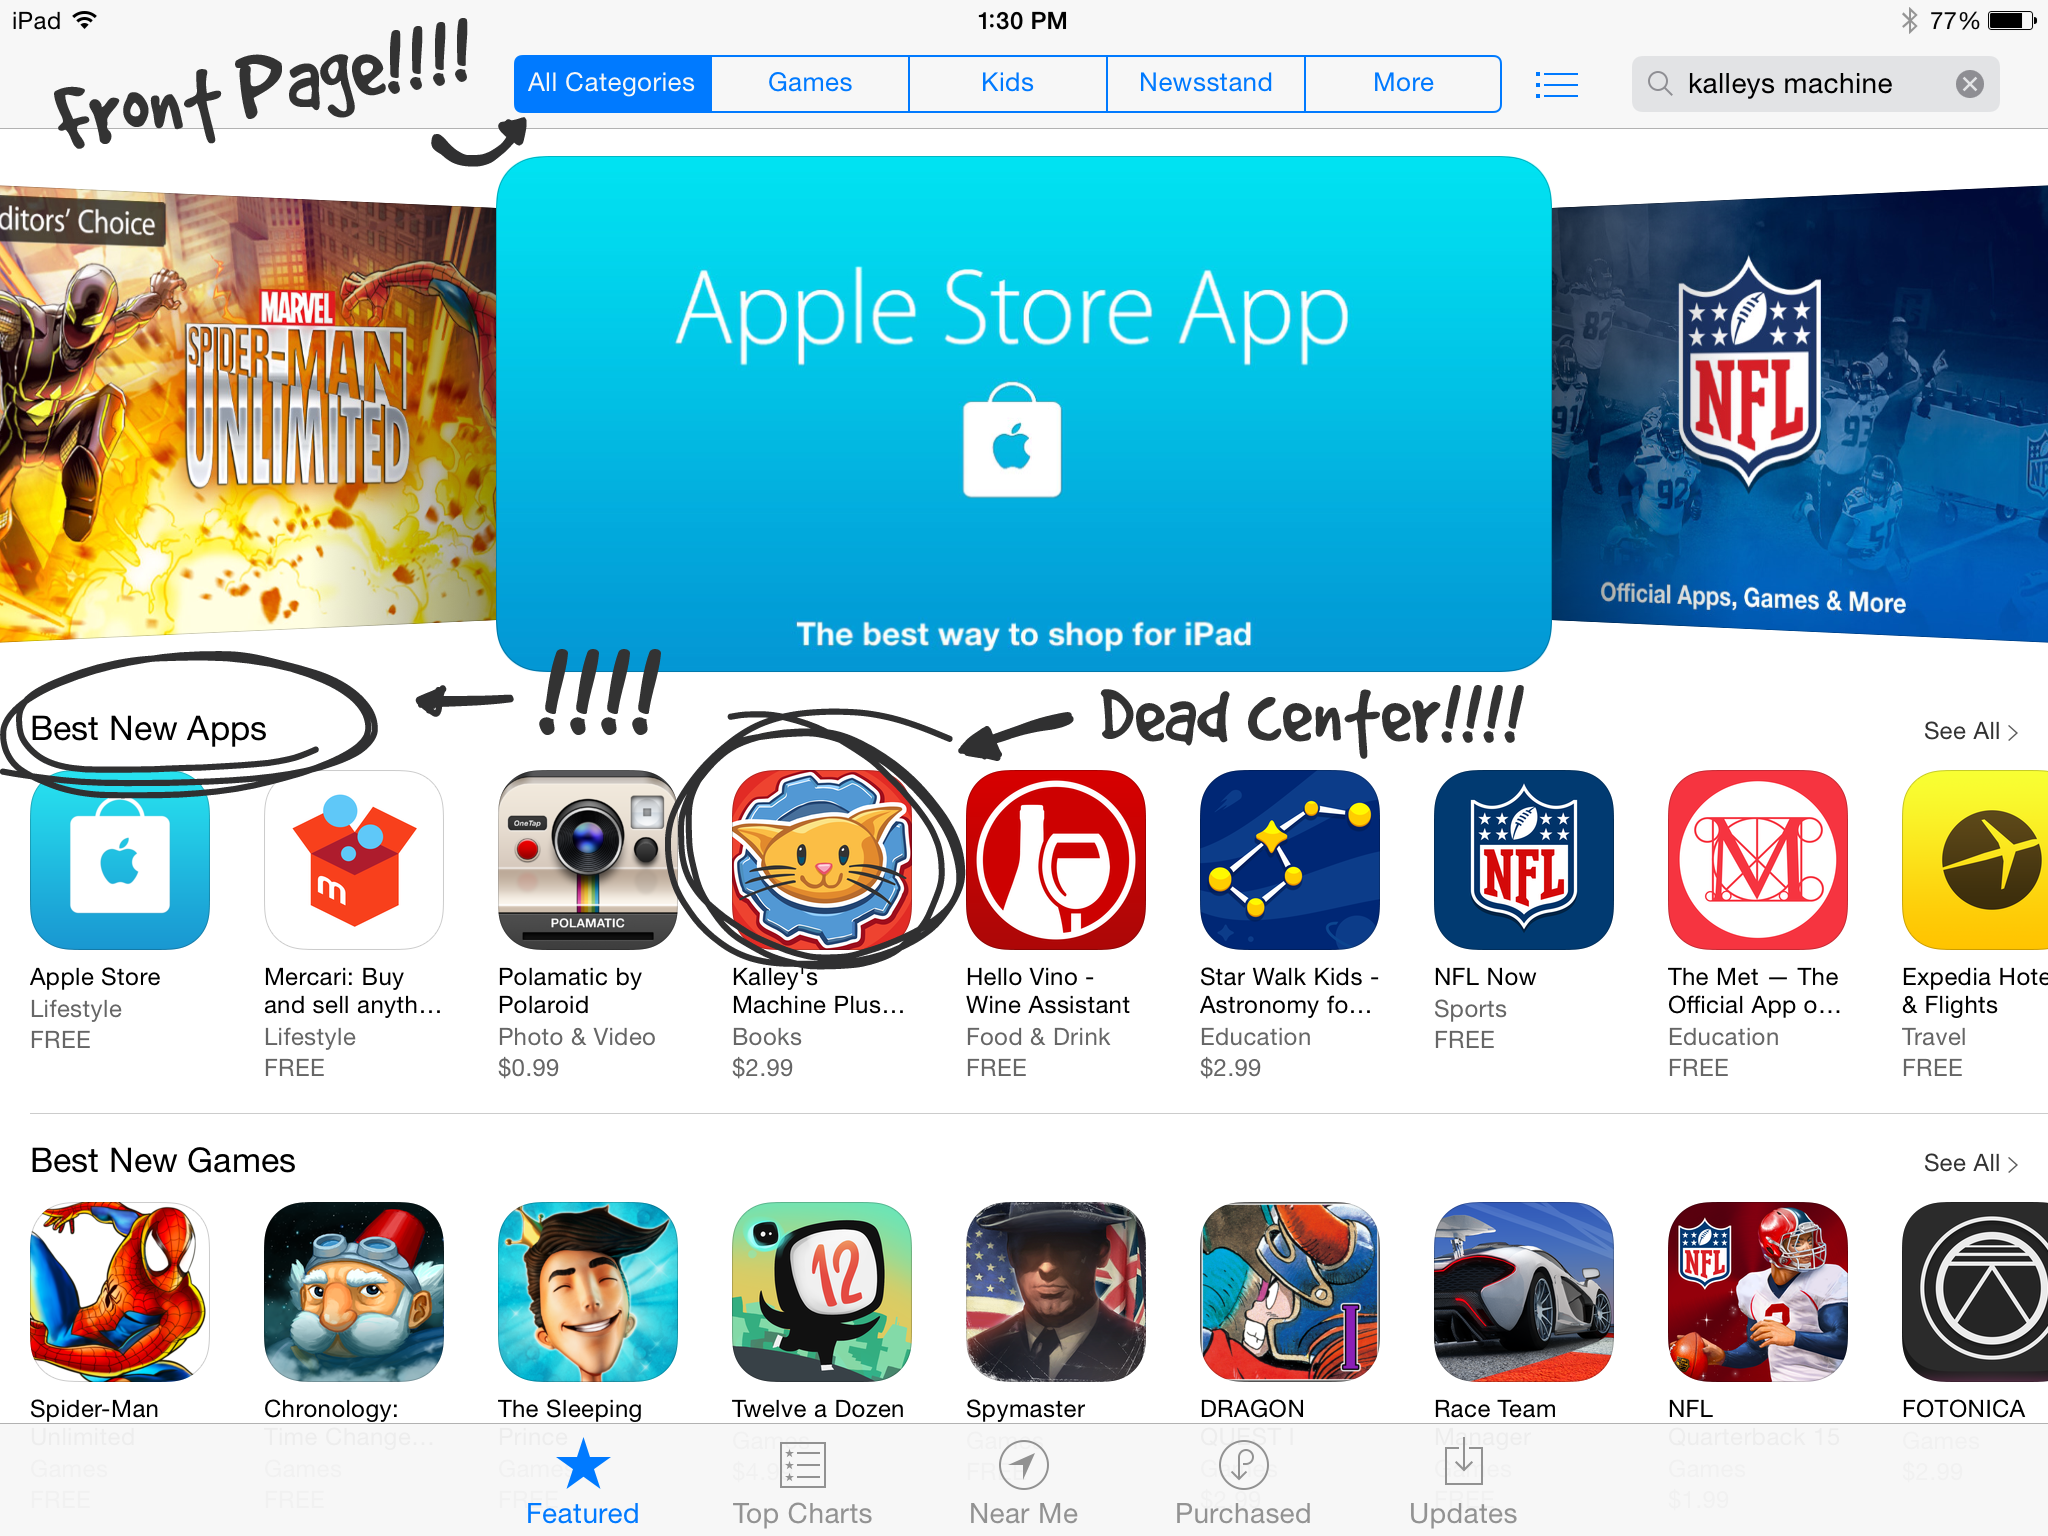Switch to the Newsstand segment
The image size is (2048, 1536).
(1205, 83)
